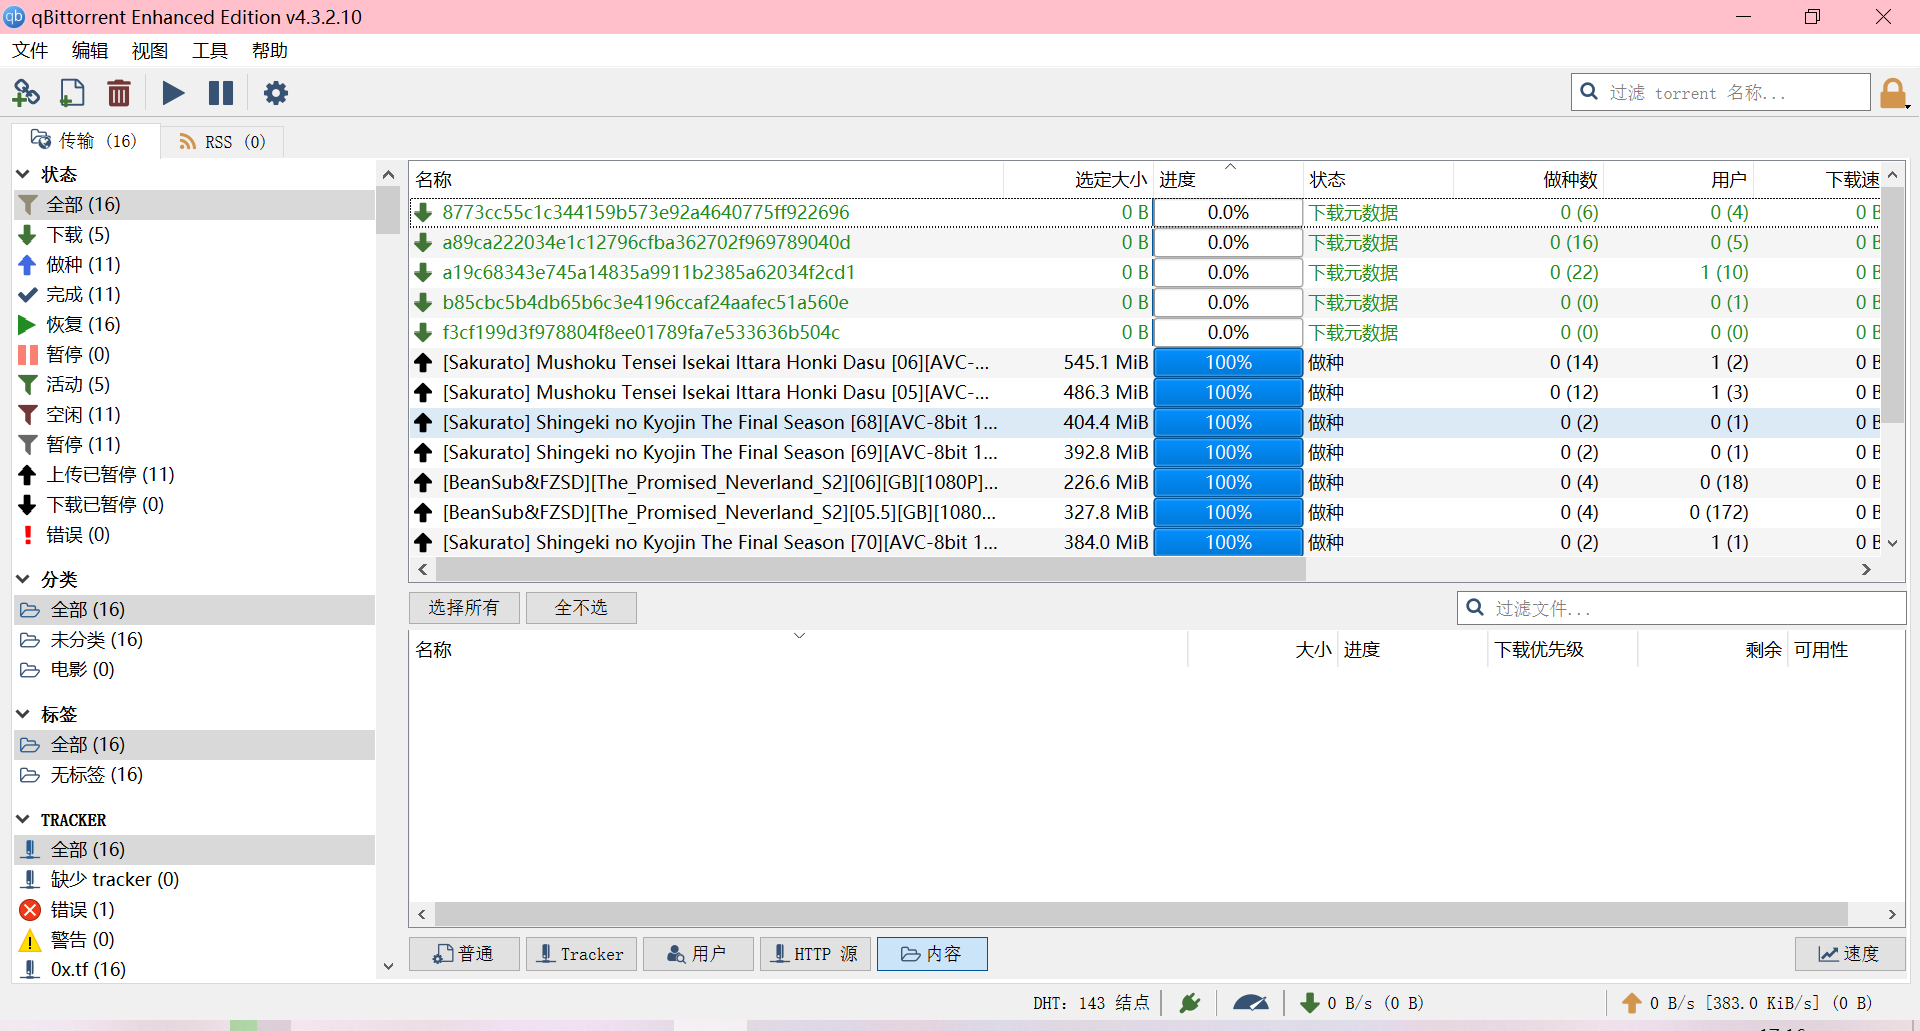Select the active 活动 (5) filter
The image size is (1920, 1031).
click(195, 385)
